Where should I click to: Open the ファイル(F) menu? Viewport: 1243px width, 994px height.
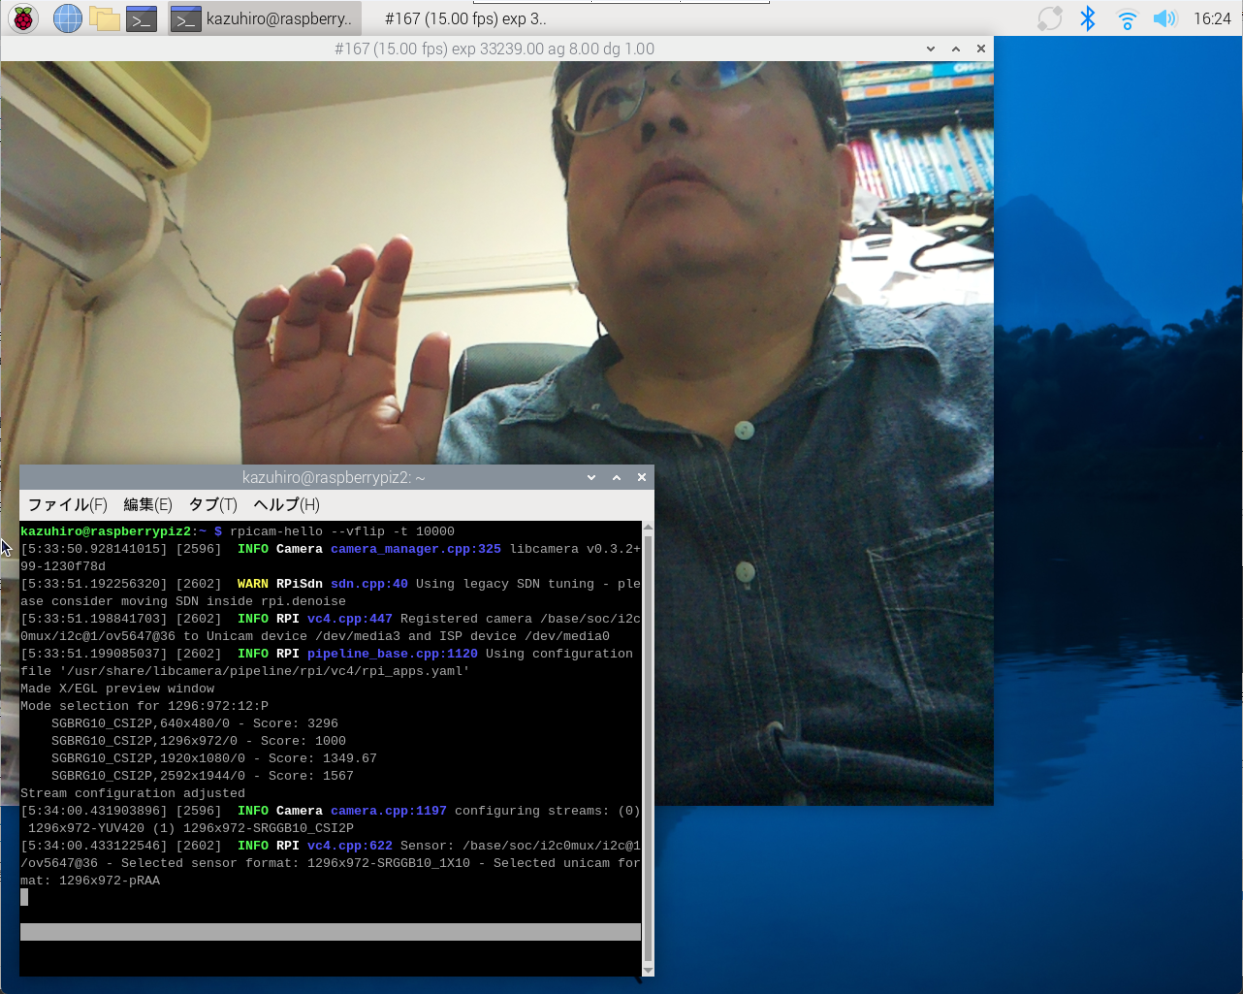pos(67,505)
